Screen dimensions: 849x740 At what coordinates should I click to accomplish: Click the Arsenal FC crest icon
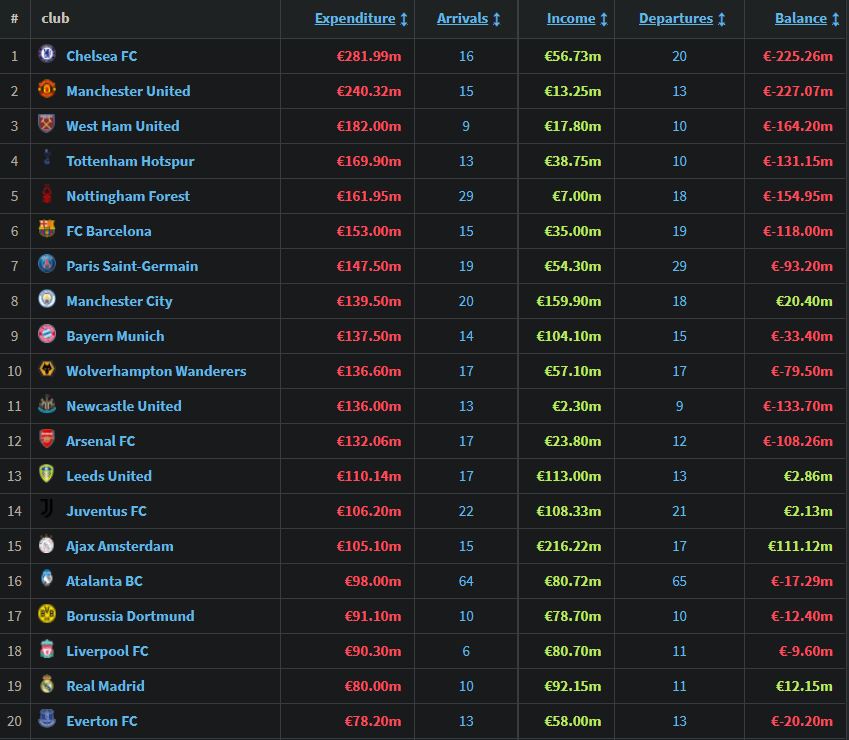click(x=47, y=441)
